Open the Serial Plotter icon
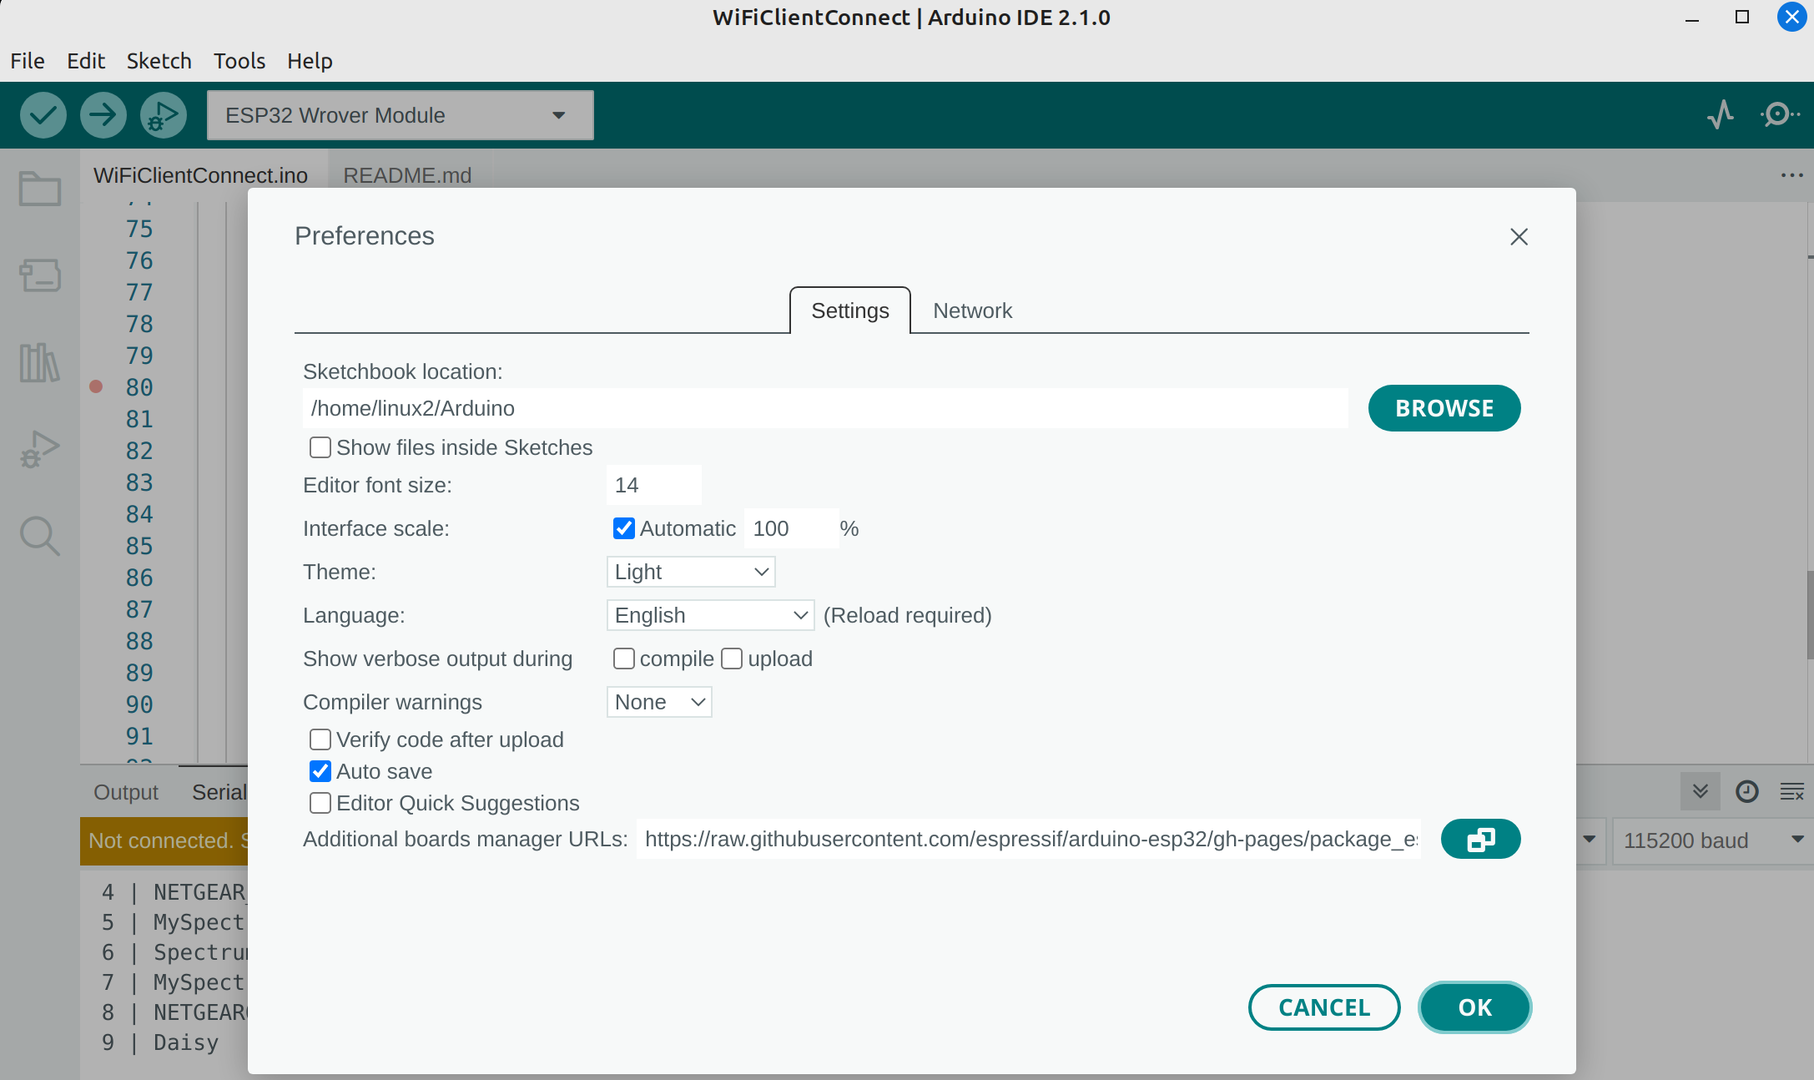The height and width of the screenshot is (1080, 1814). tap(1720, 115)
